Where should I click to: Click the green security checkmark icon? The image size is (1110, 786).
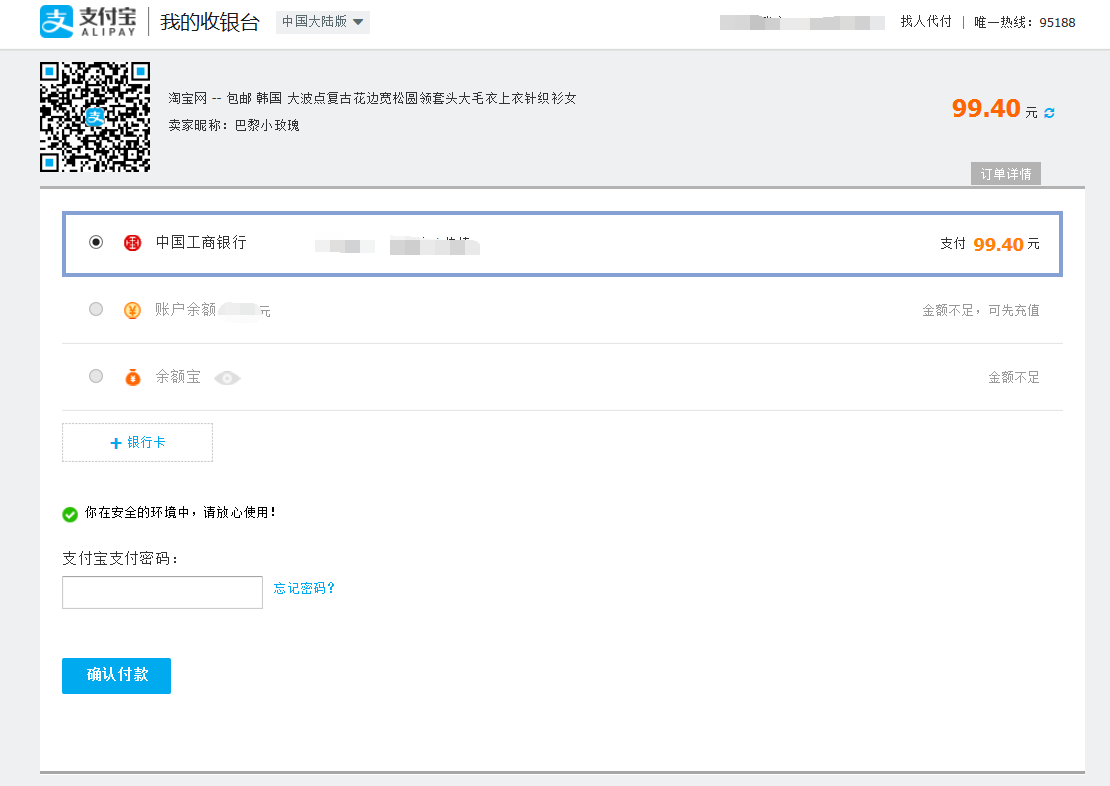70,514
